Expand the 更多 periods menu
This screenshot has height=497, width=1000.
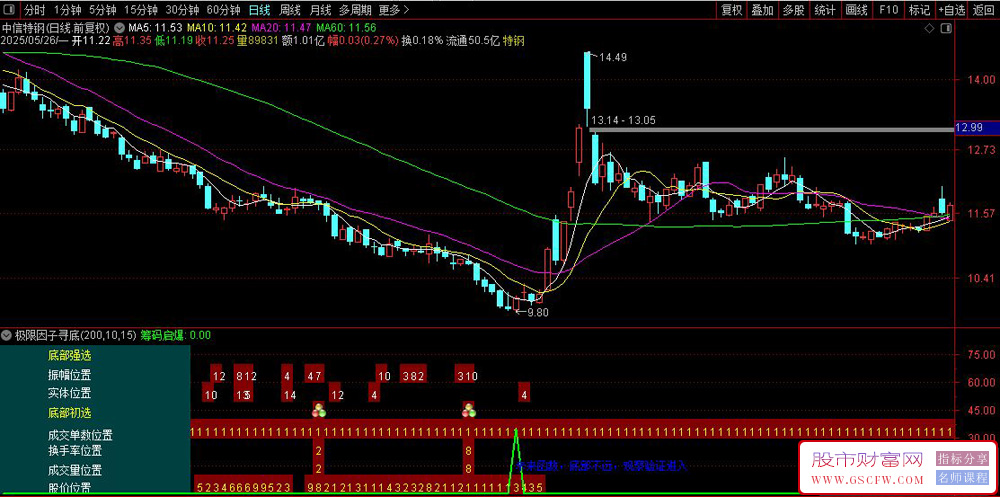click(394, 10)
